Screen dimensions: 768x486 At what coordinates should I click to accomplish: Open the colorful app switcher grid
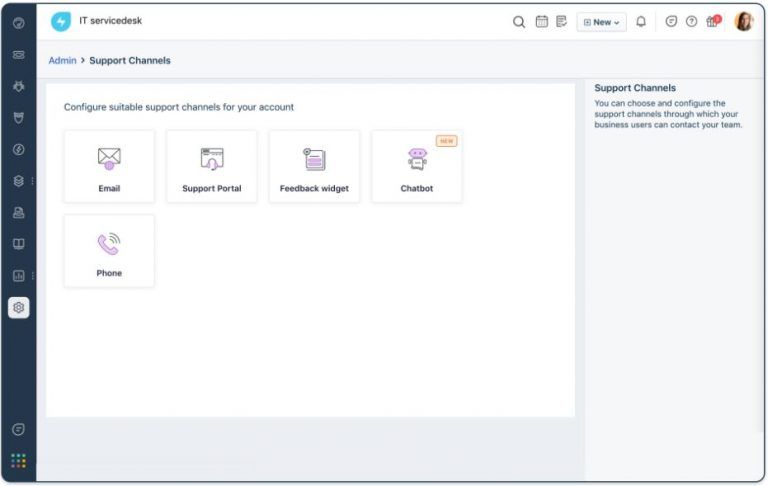18,461
